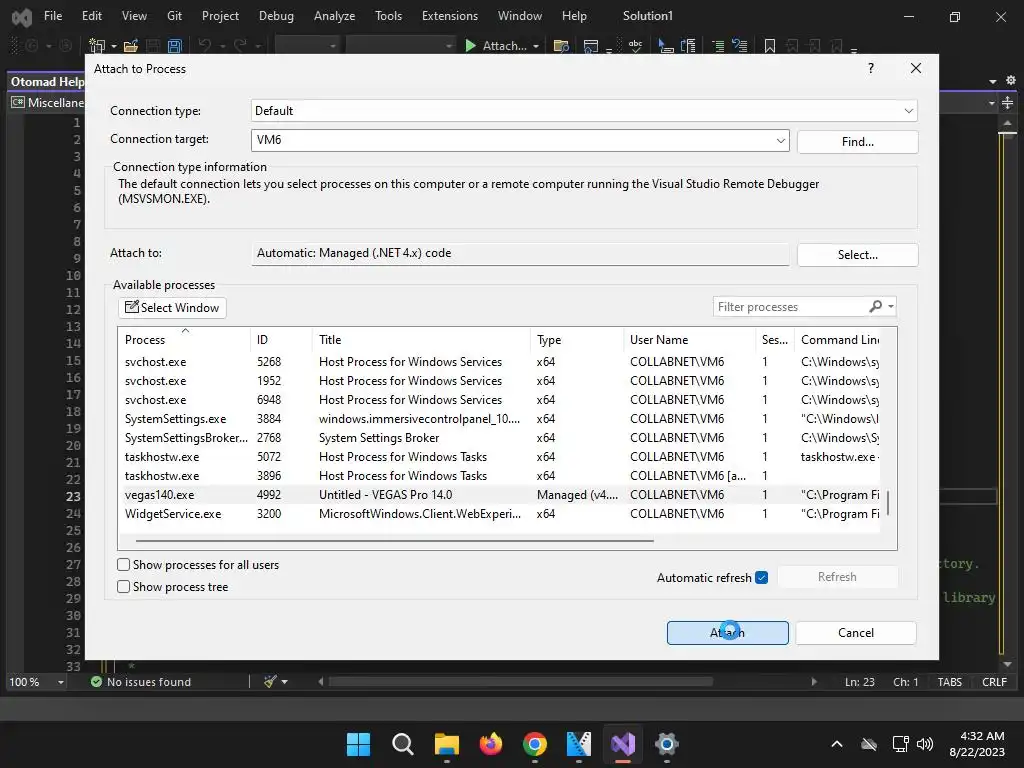
Task: Click the Find in Files toolbar icon
Action: tap(561, 46)
